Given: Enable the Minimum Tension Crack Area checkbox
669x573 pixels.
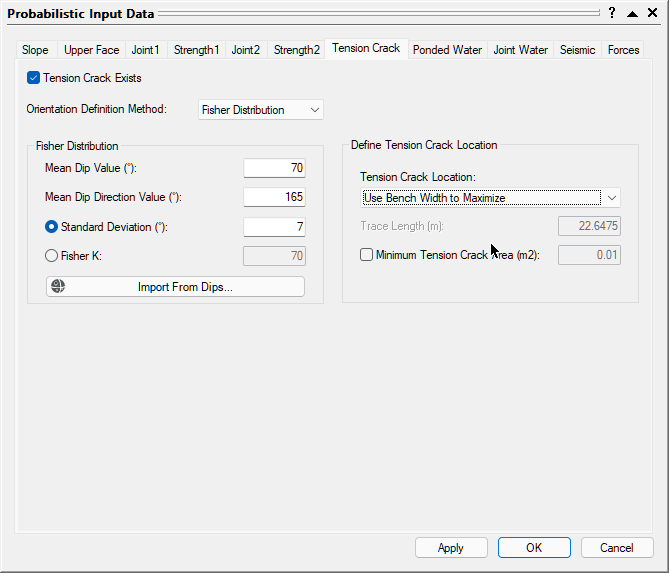Looking at the screenshot, I should 366,255.
